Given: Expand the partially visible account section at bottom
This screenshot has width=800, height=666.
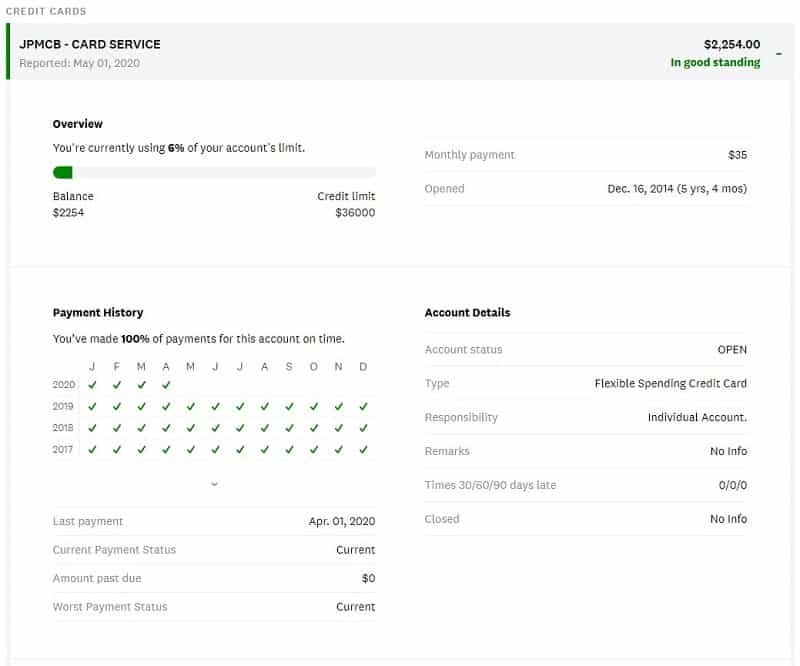Looking at the screenshot, I should (x=400, y=660).
